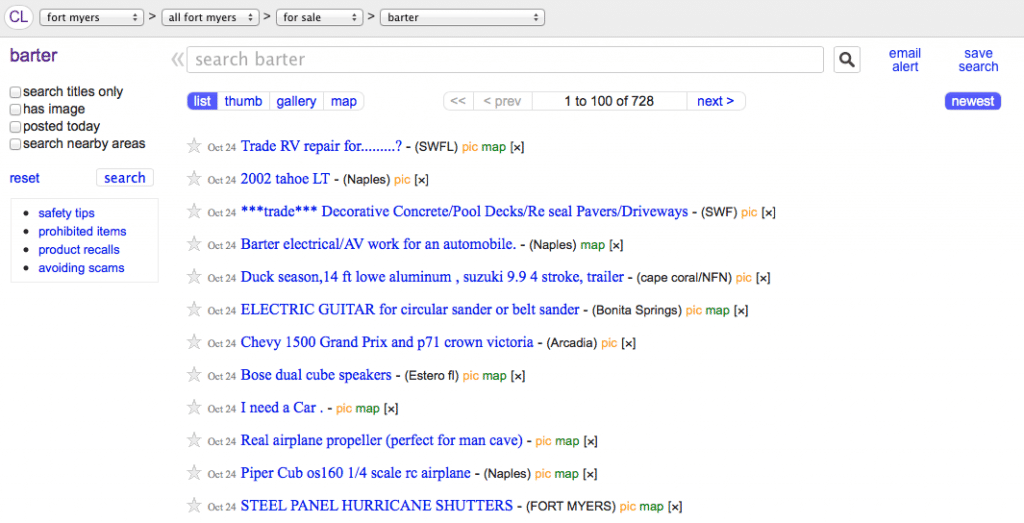Screen dimensions: 1024x523
Task: Open avoiding scams link
Action: pyautogui.click(x=81, y=268)
